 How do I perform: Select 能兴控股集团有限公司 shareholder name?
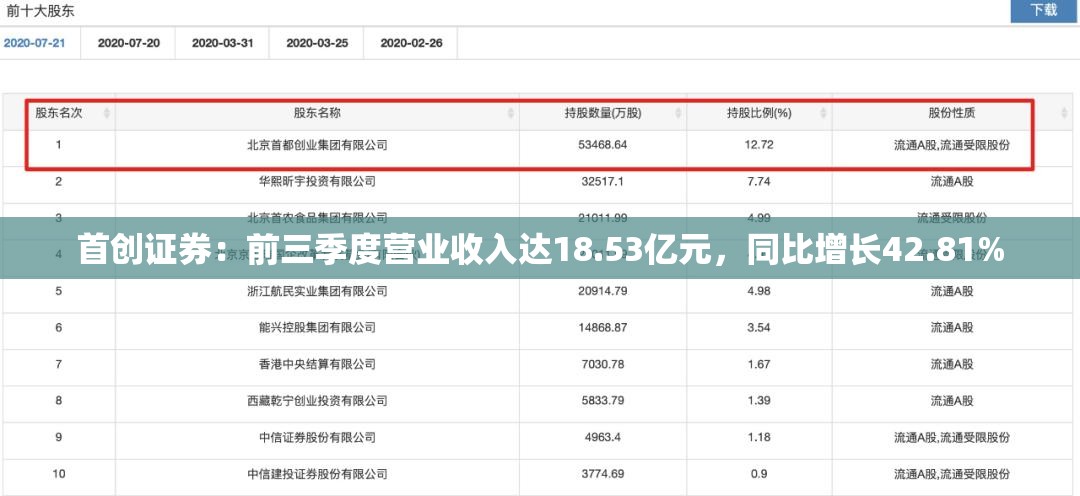(x=317, y=328)
